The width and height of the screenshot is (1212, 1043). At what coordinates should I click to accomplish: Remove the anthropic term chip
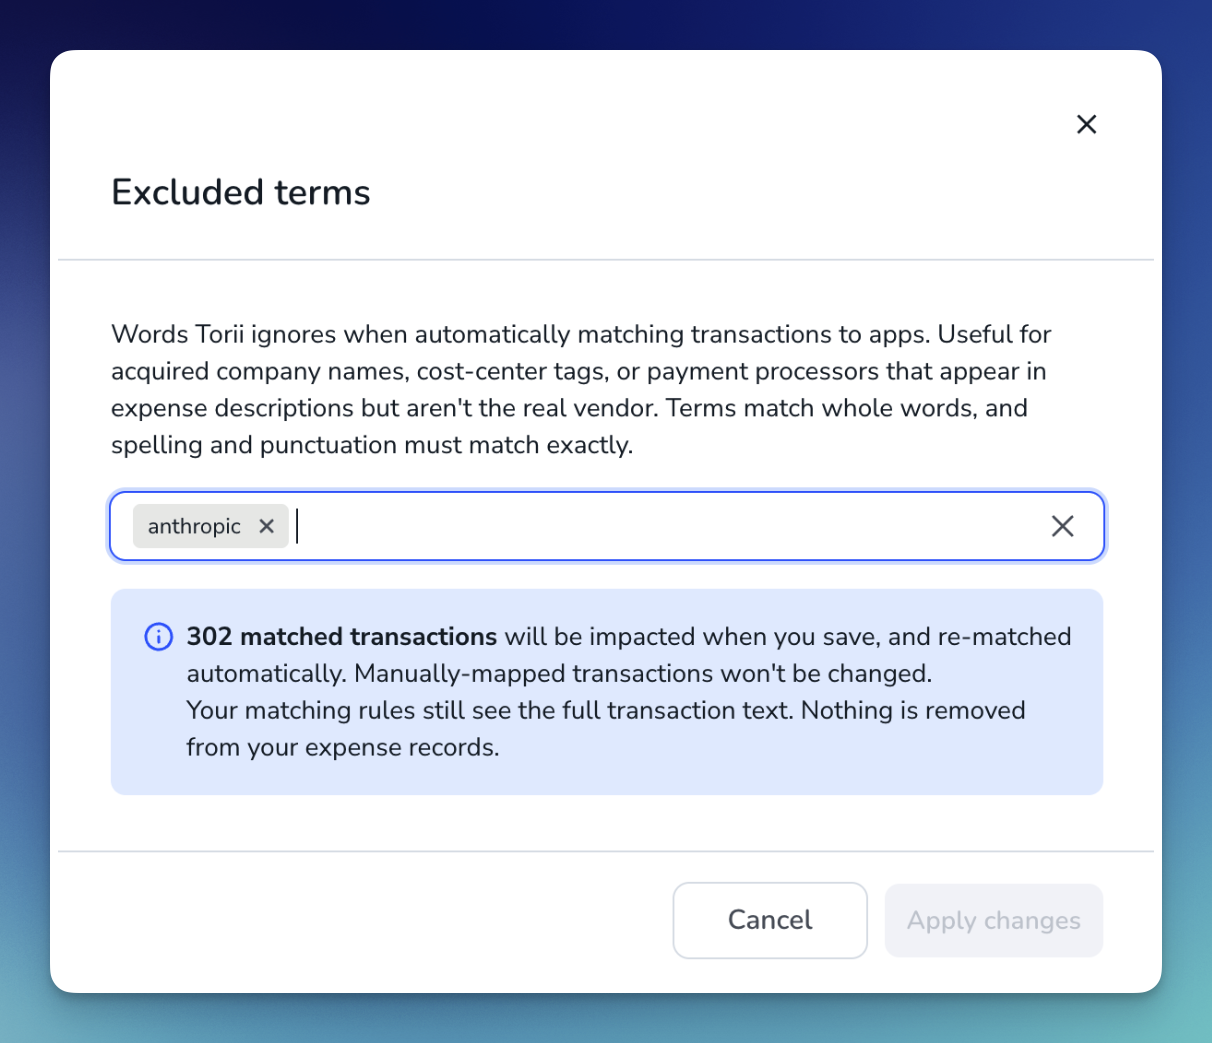click(x=266, y=526)
